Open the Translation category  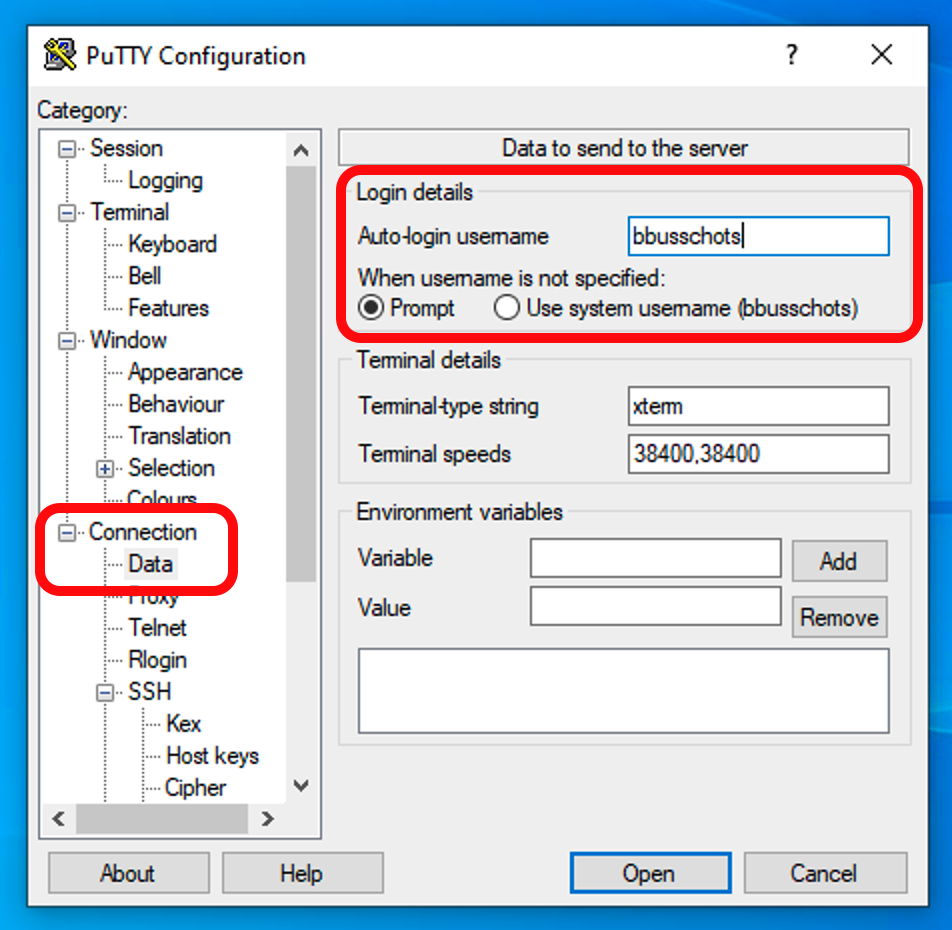pyautogui.click(x=179, y=436)
